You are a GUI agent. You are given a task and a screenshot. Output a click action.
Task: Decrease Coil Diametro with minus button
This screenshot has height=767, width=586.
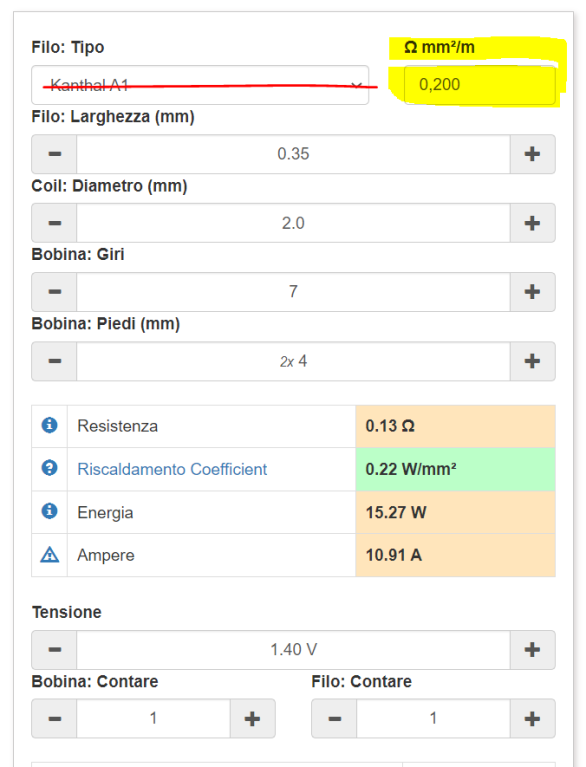pos(54,223)
